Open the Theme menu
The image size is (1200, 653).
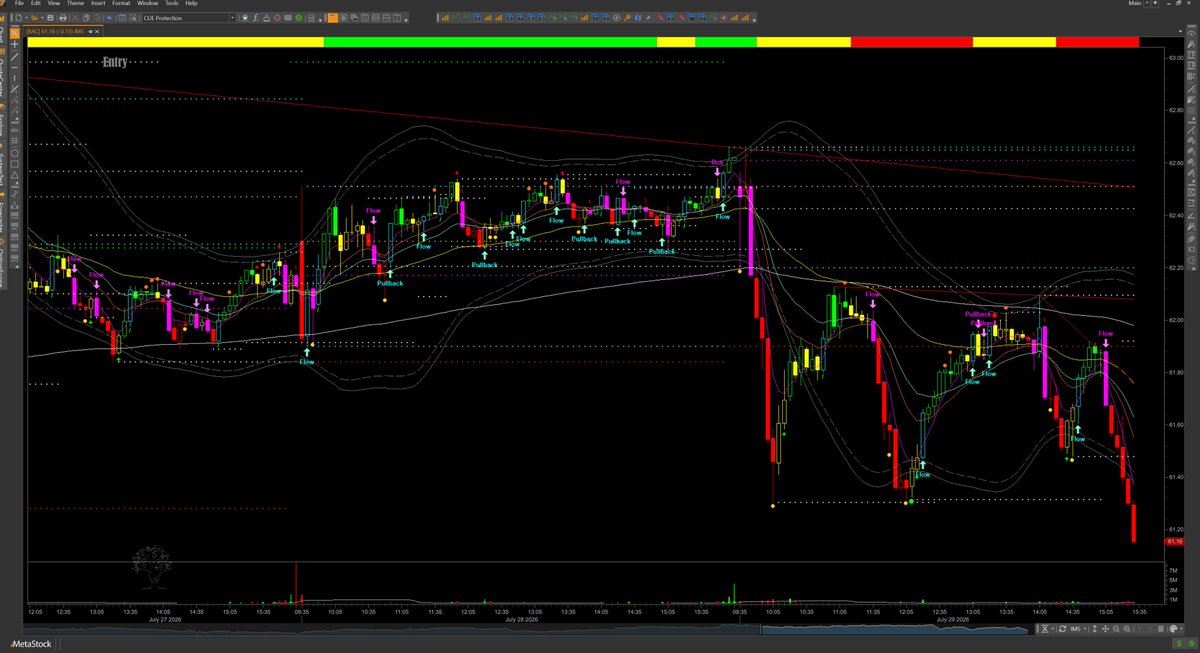coord(76,3)
